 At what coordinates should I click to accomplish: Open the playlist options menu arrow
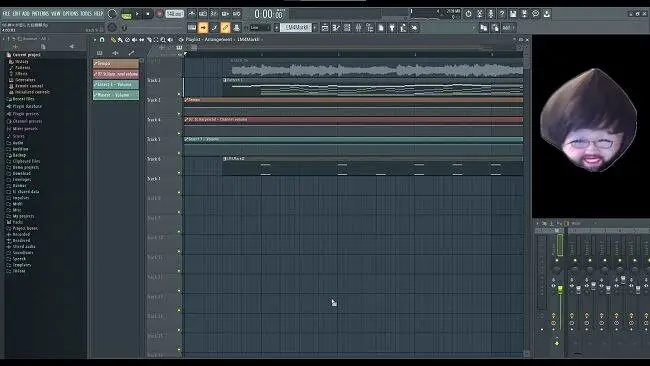95,40
